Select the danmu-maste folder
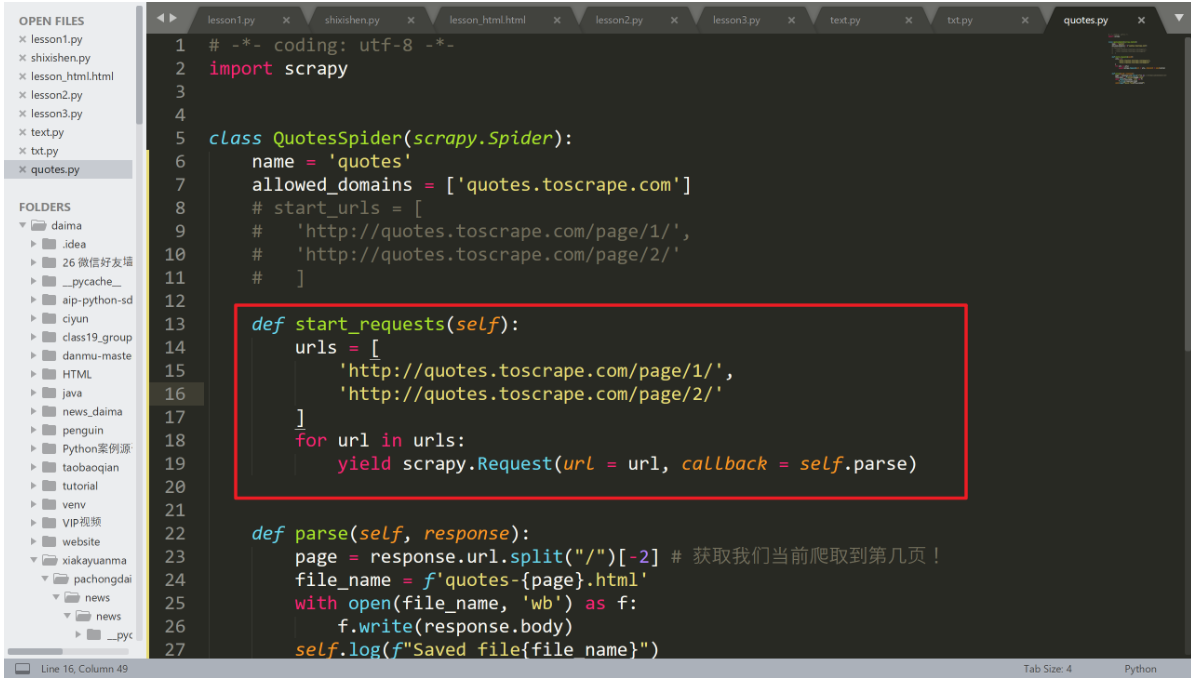Screen dimensions: 1191x678 [96, 355]
